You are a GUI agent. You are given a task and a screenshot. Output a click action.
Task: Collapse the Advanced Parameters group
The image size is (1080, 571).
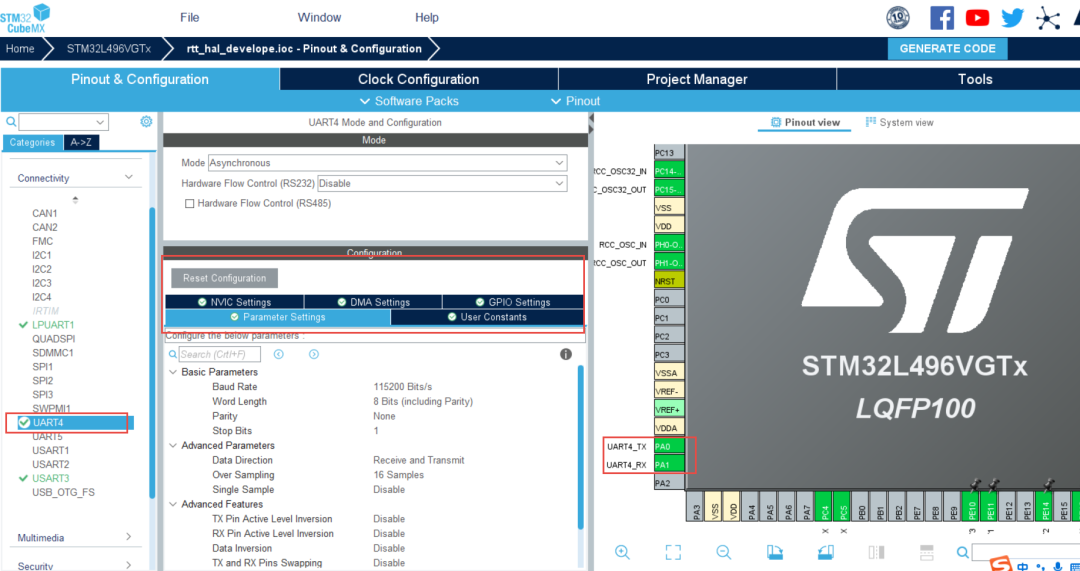pyautogui.click(x=172, y=446)
